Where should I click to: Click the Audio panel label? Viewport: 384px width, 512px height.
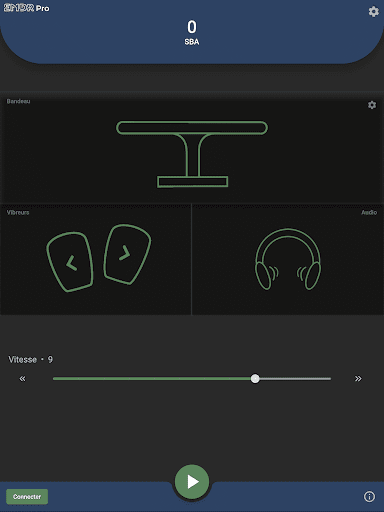pyautogui.click(x=369, y=212)
